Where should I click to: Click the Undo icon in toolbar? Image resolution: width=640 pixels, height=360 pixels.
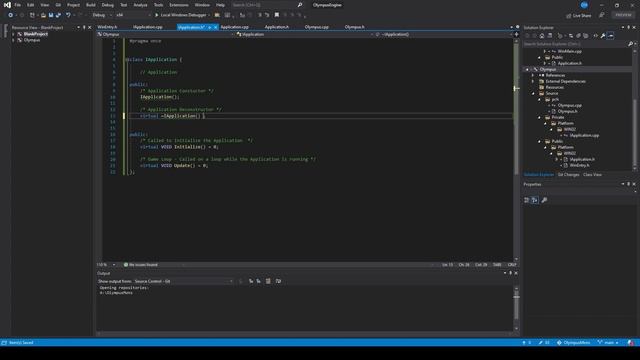click(68, 15)
